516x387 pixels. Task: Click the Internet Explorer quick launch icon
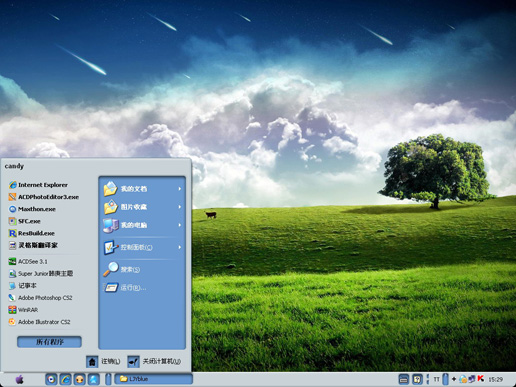(x=65, y=379)
